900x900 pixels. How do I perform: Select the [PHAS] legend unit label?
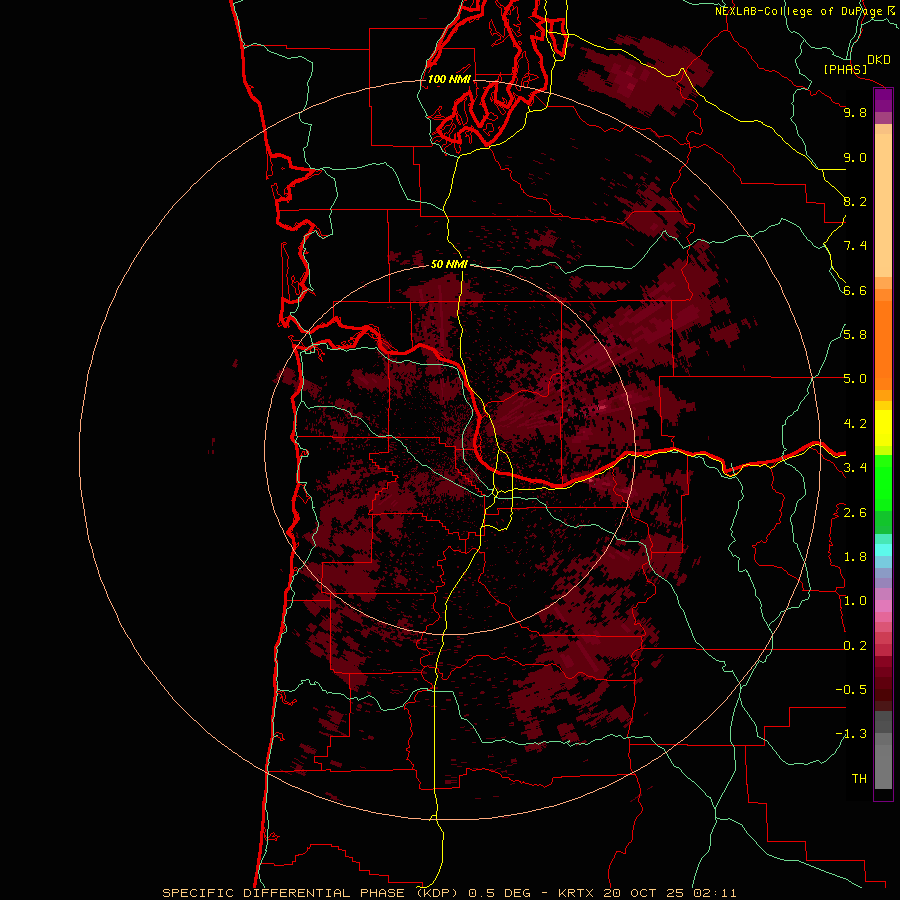(845, 70)
